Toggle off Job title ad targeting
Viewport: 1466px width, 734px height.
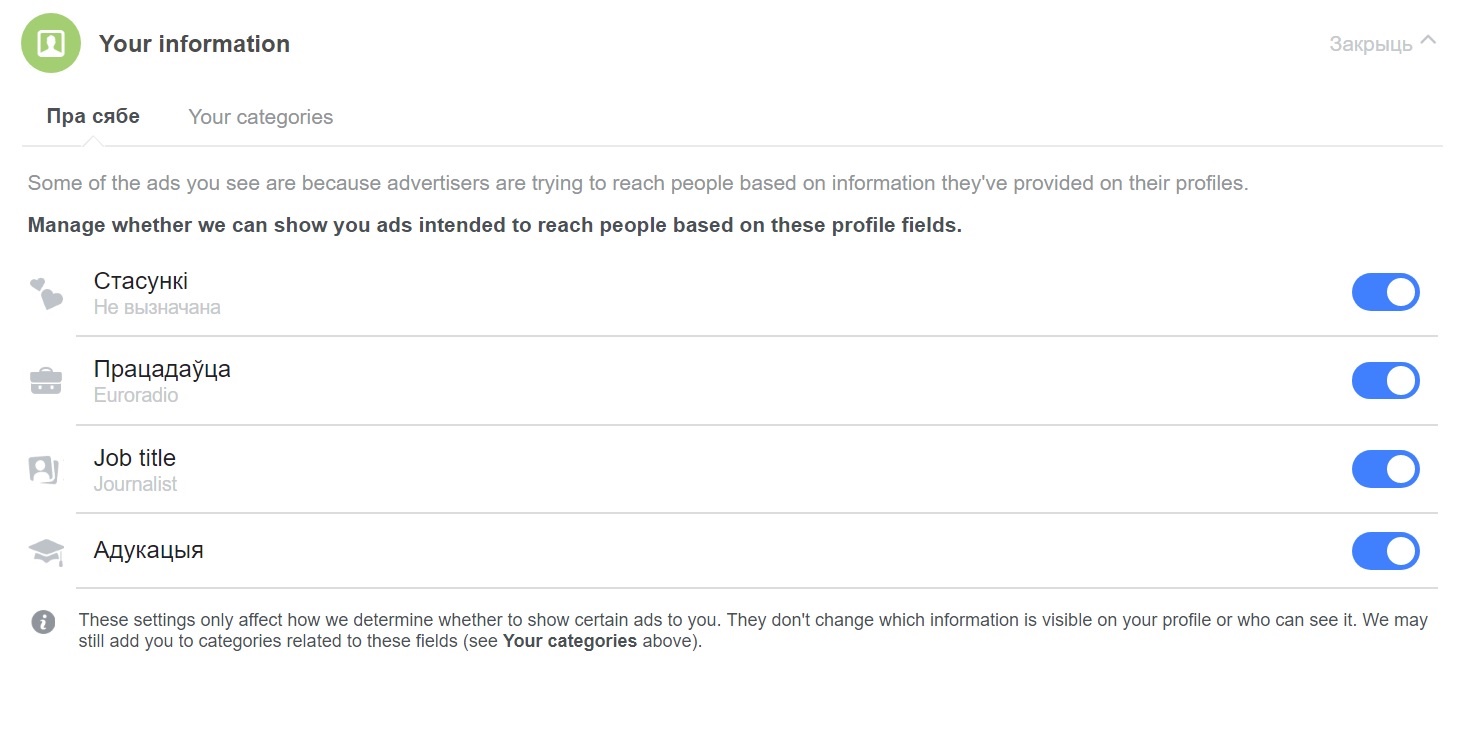[1385, 469]
